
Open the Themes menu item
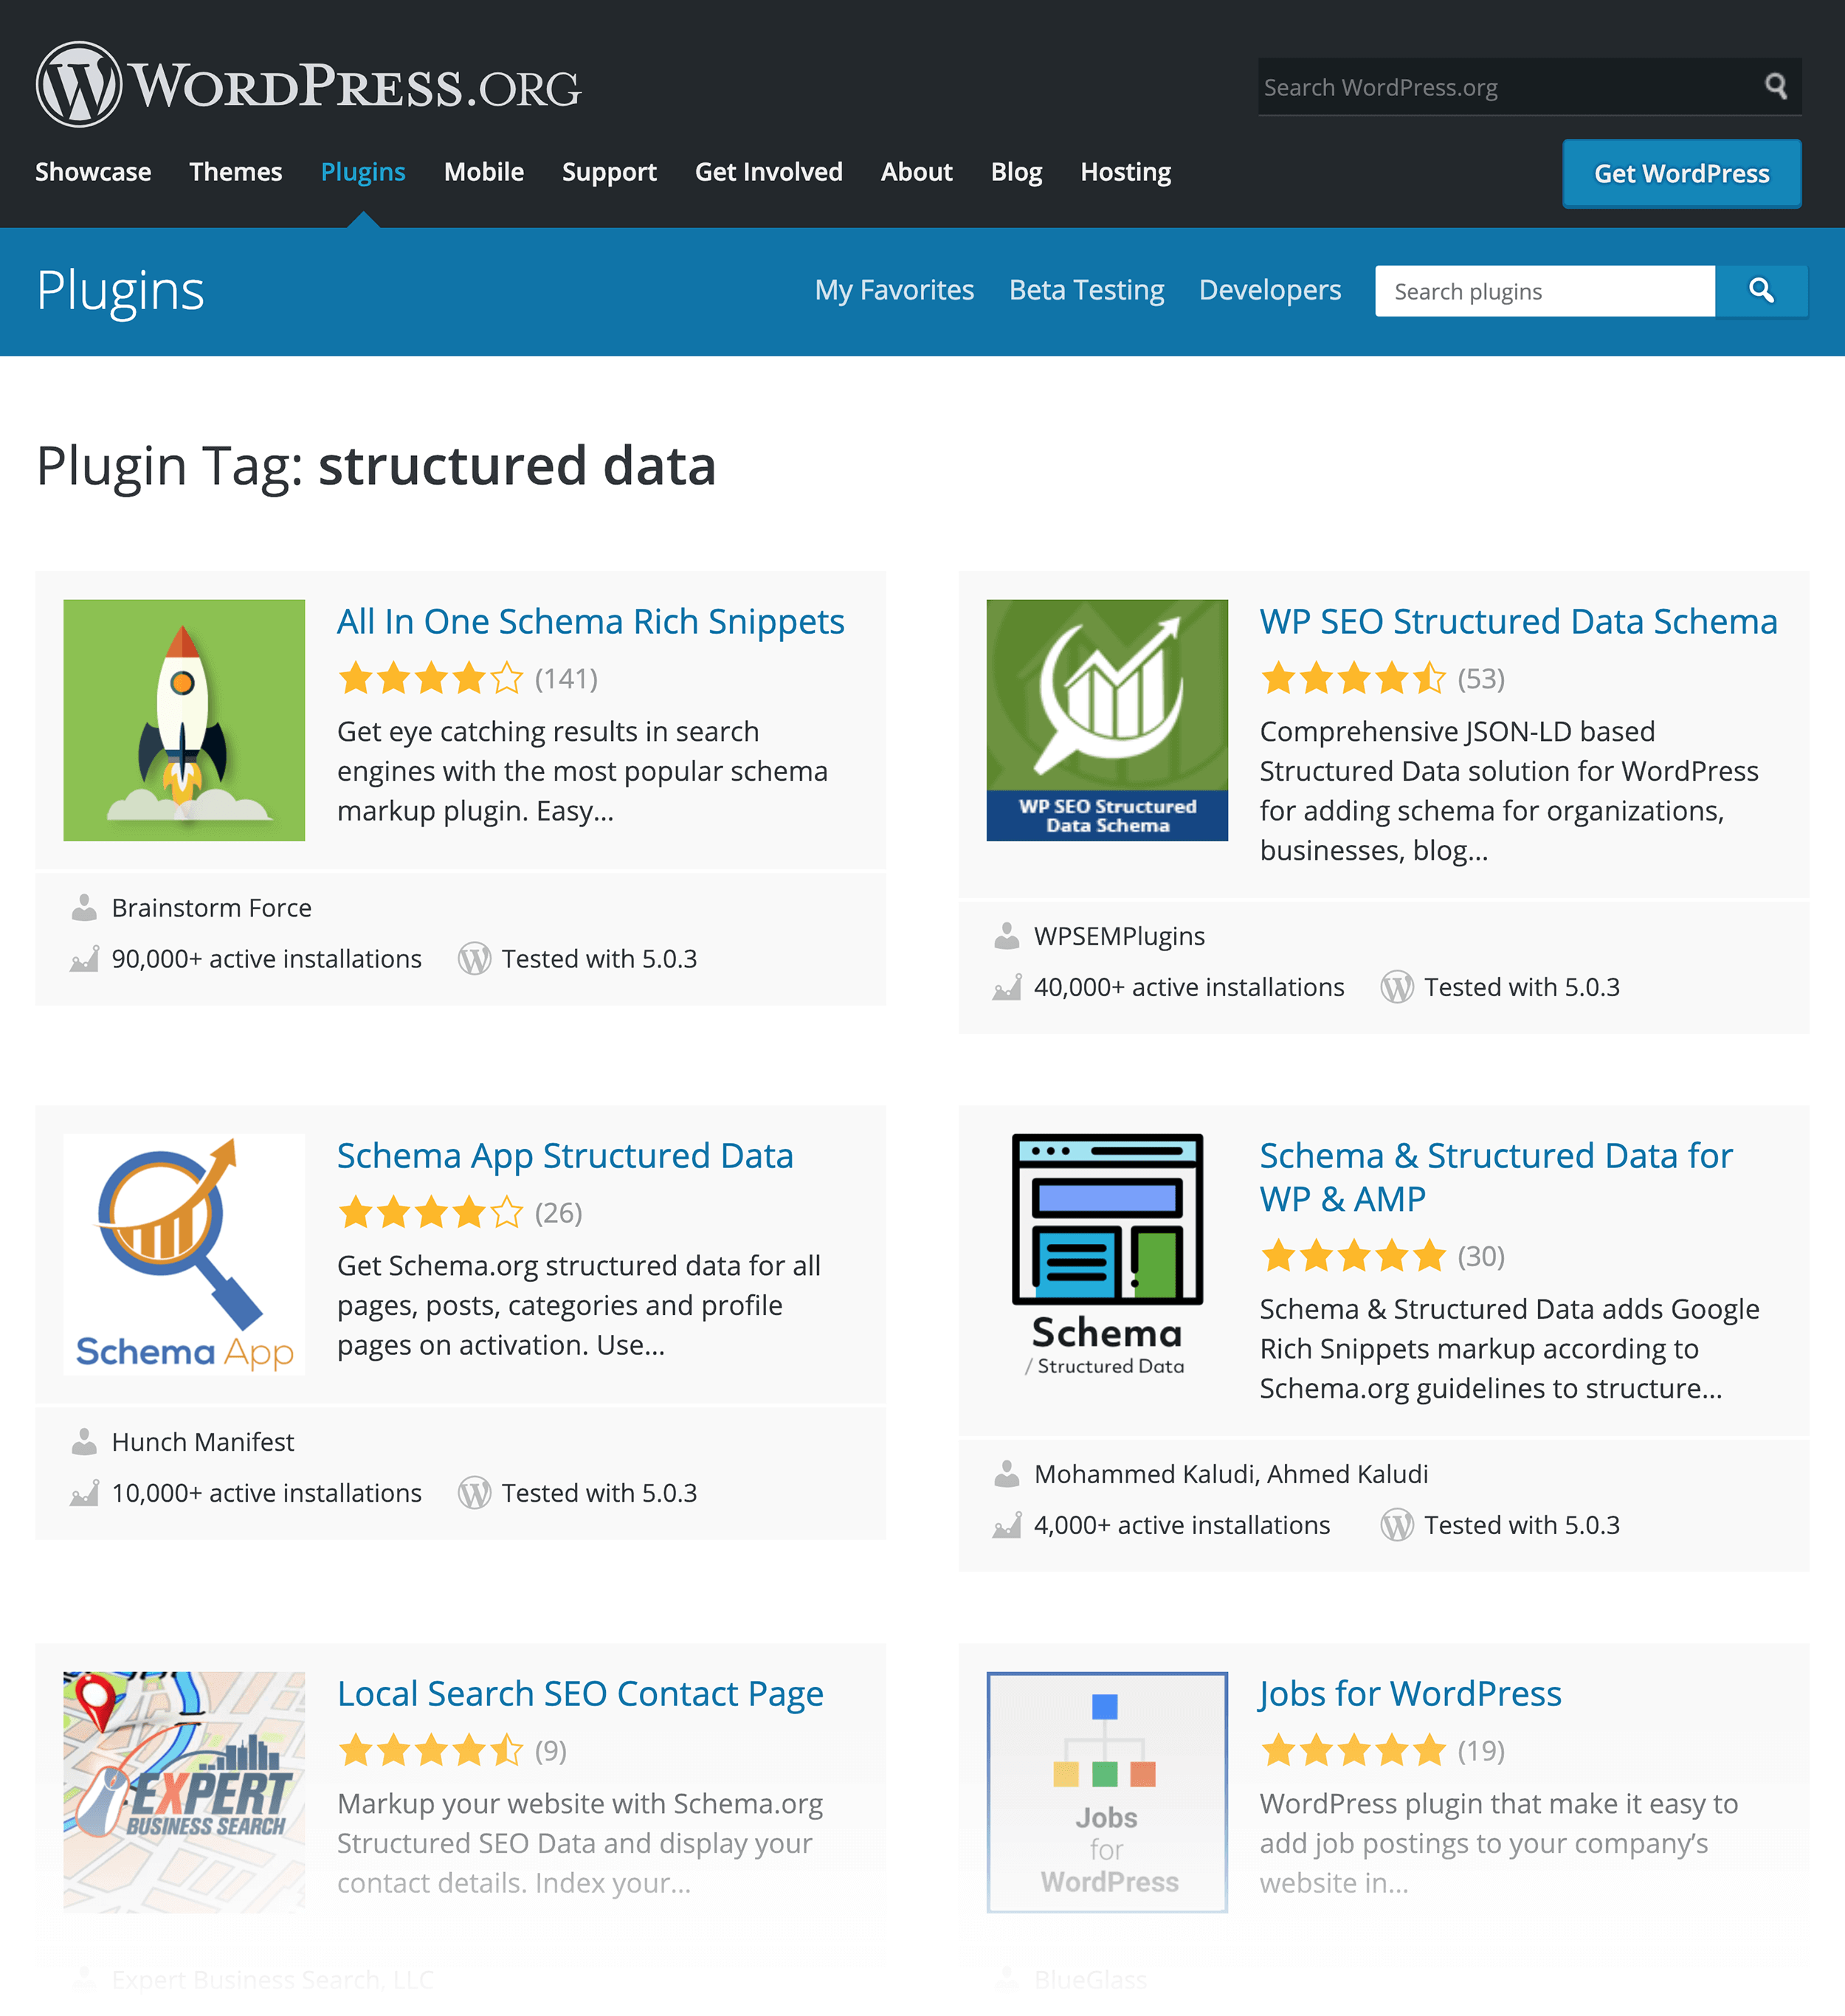click(236, 172)
